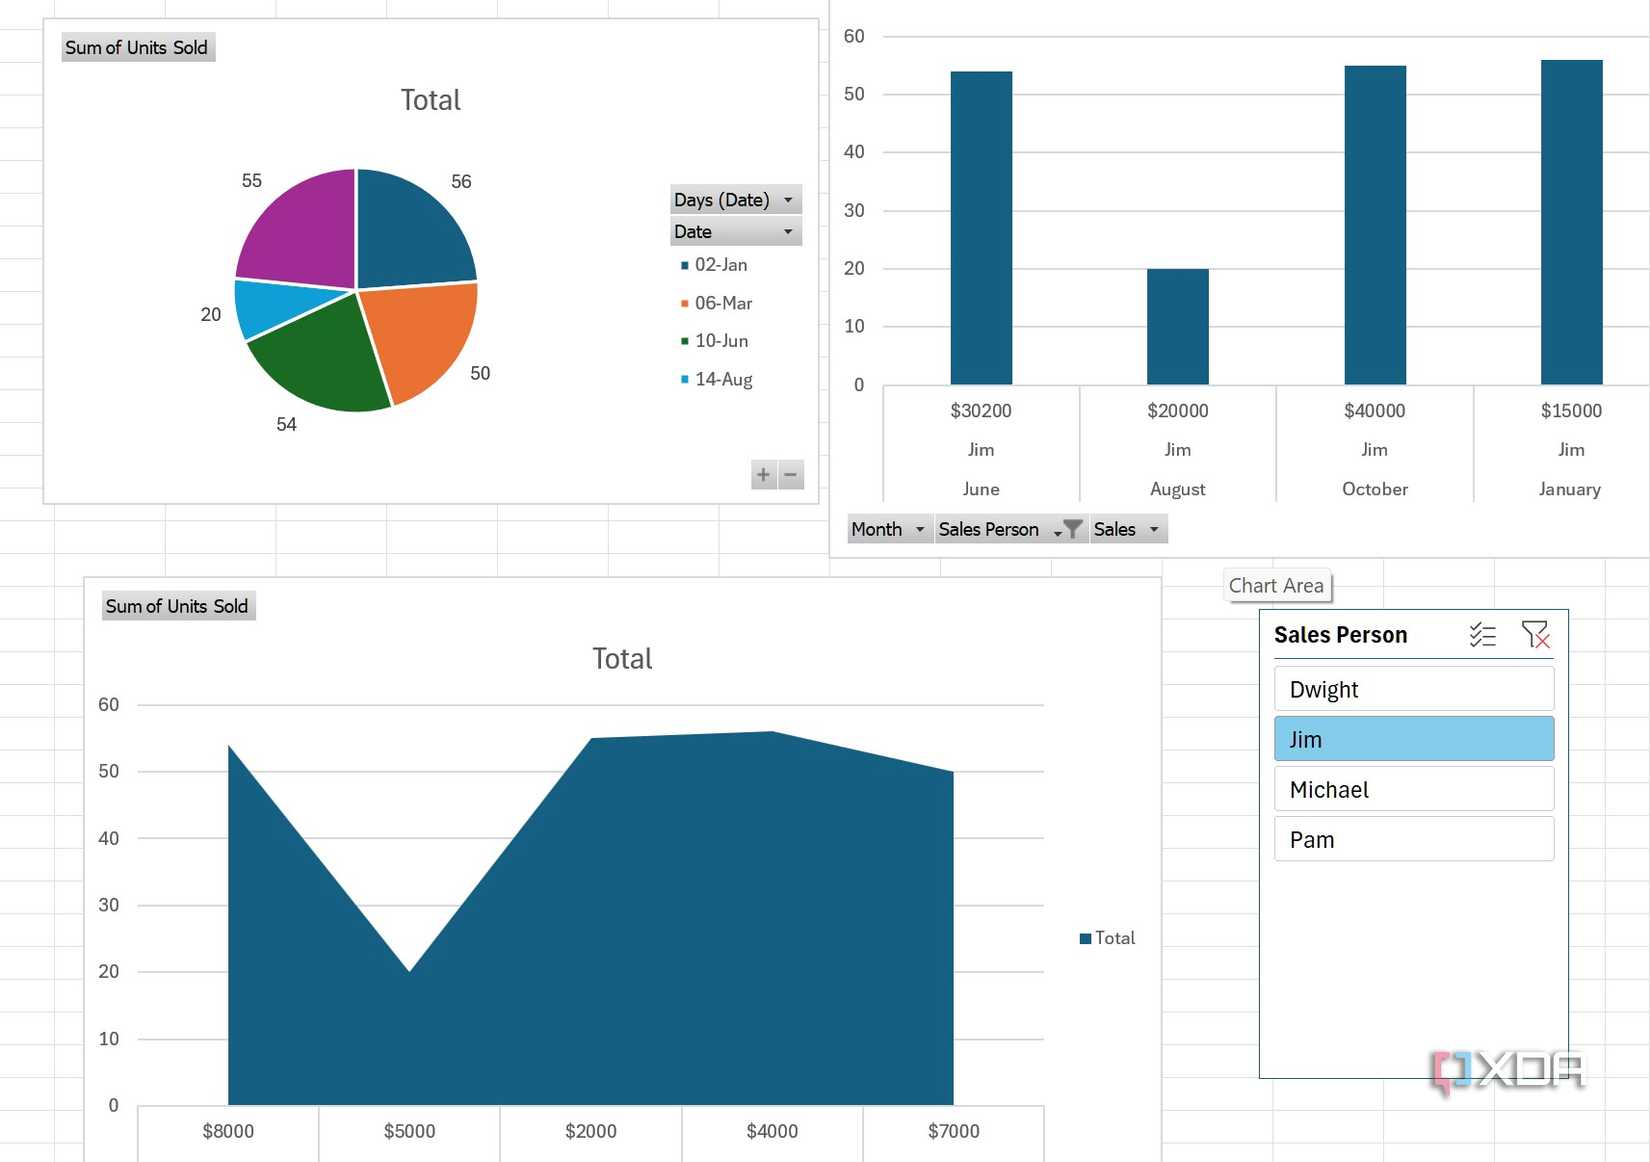Open the Date field dropdown on pie chart
This screenshot has height=1162, width=1650.
[x=787, y=231]
